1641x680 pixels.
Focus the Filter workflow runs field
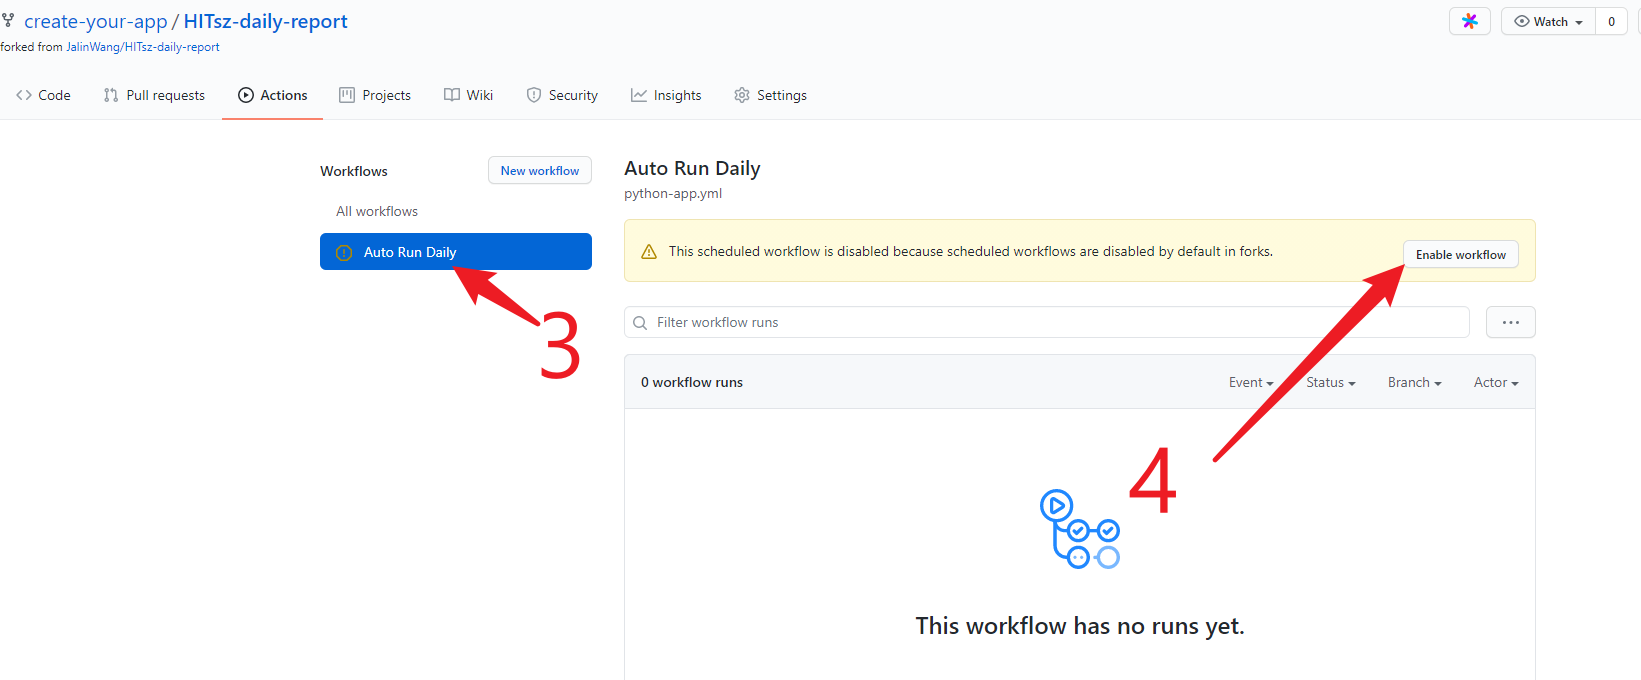pos(1047,322)
